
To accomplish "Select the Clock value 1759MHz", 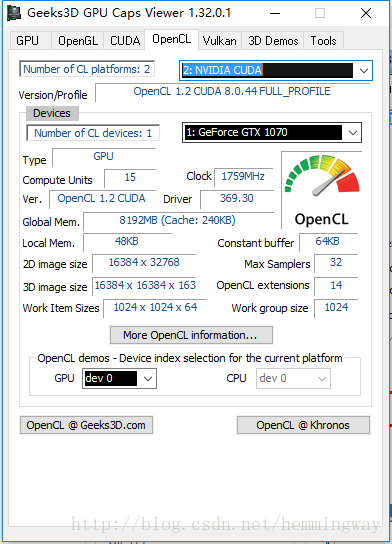I will [243, 177].
